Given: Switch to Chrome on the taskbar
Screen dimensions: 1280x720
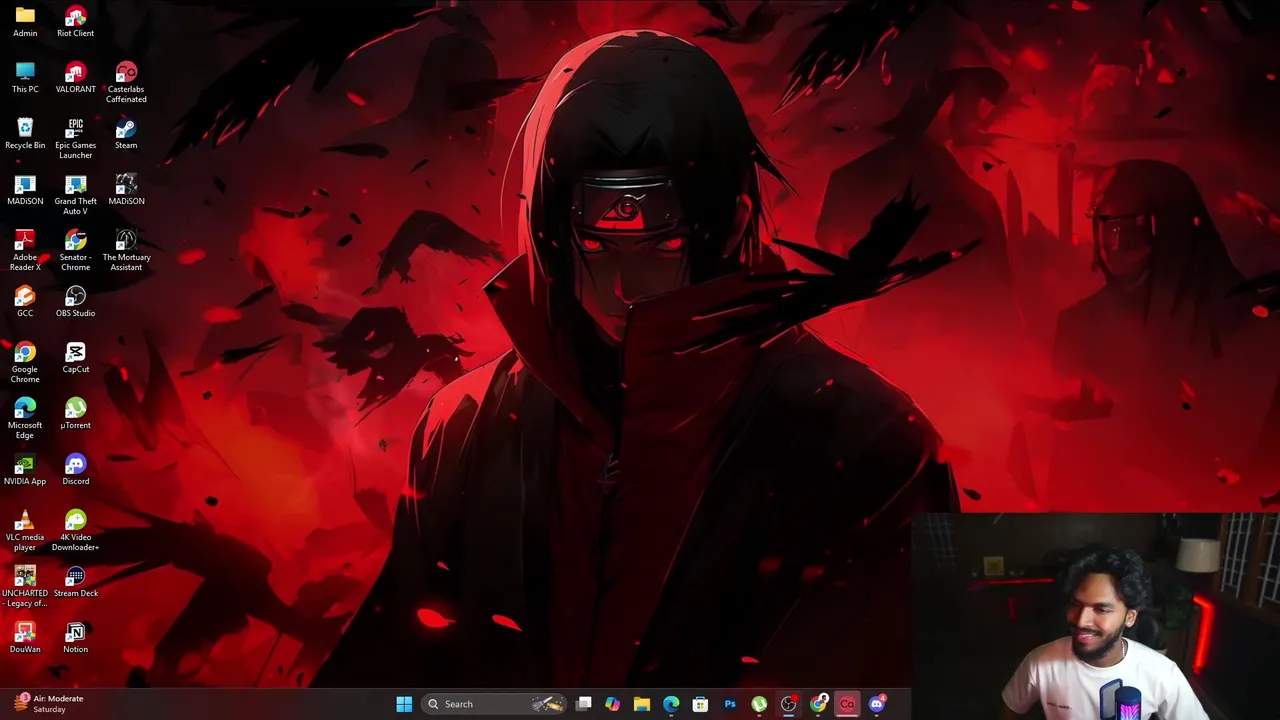Looking at the screenshot, I should click(x=818, y=704).
